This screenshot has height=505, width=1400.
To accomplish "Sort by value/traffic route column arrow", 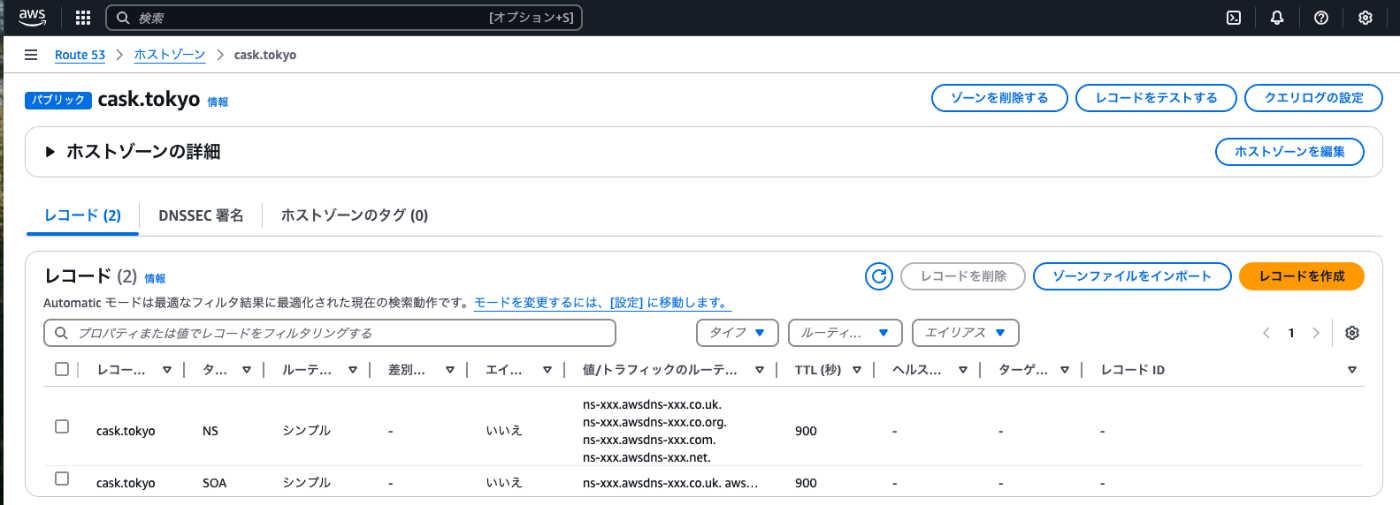I will click(760, 370).
